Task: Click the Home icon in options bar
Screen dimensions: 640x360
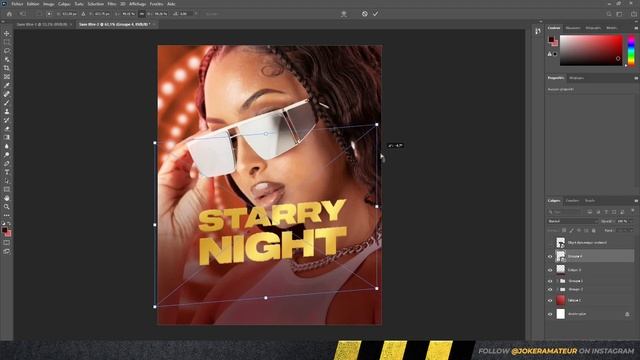Action: 9,13
